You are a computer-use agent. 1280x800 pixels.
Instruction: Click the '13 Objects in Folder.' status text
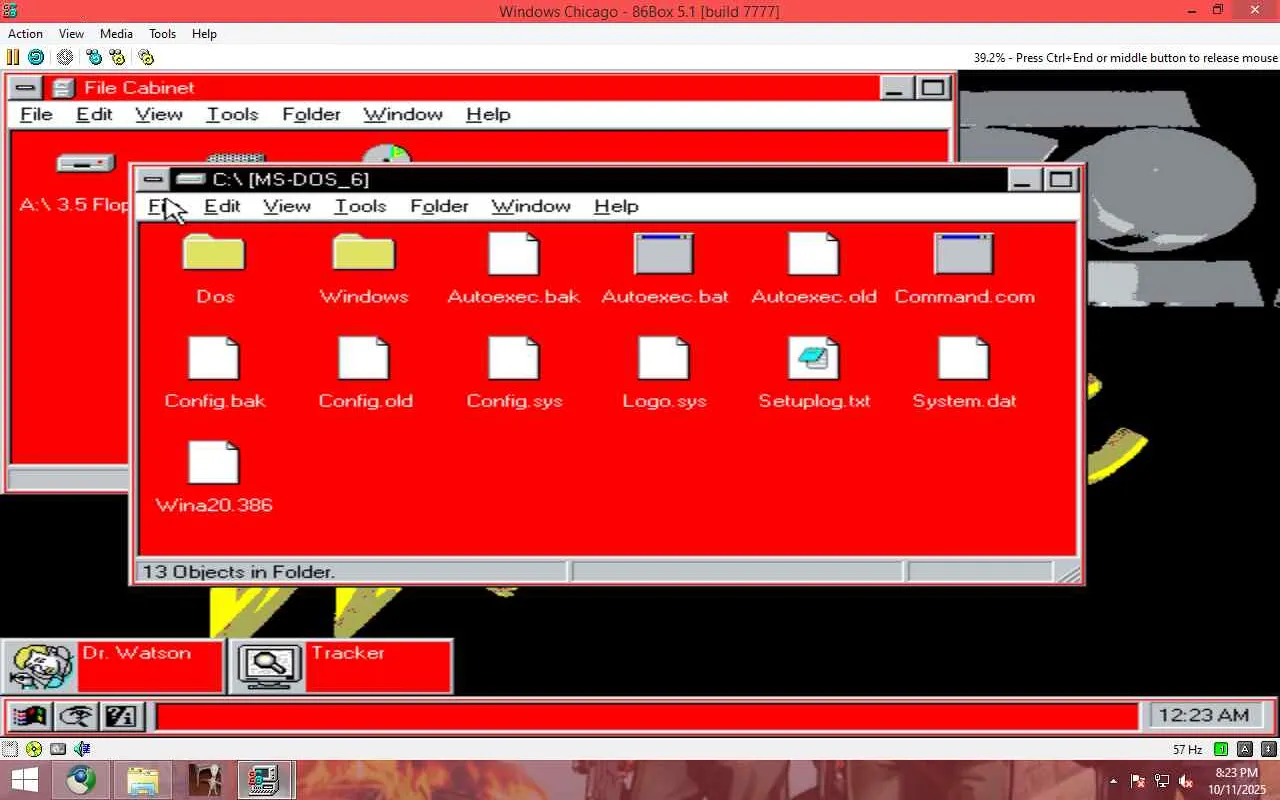click(239, 572)
